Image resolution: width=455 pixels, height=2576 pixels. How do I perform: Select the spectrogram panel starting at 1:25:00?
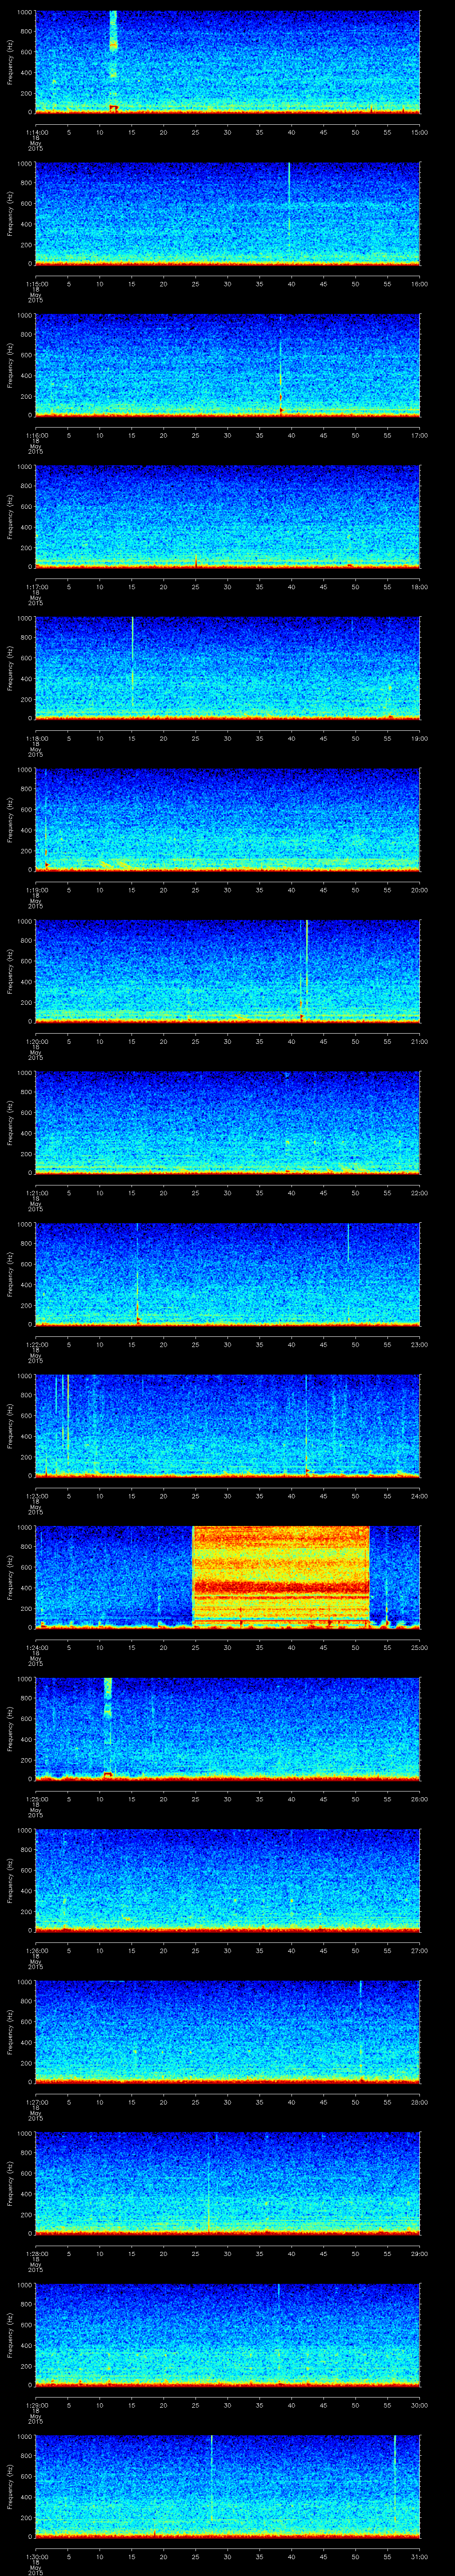pos(228,1728)
